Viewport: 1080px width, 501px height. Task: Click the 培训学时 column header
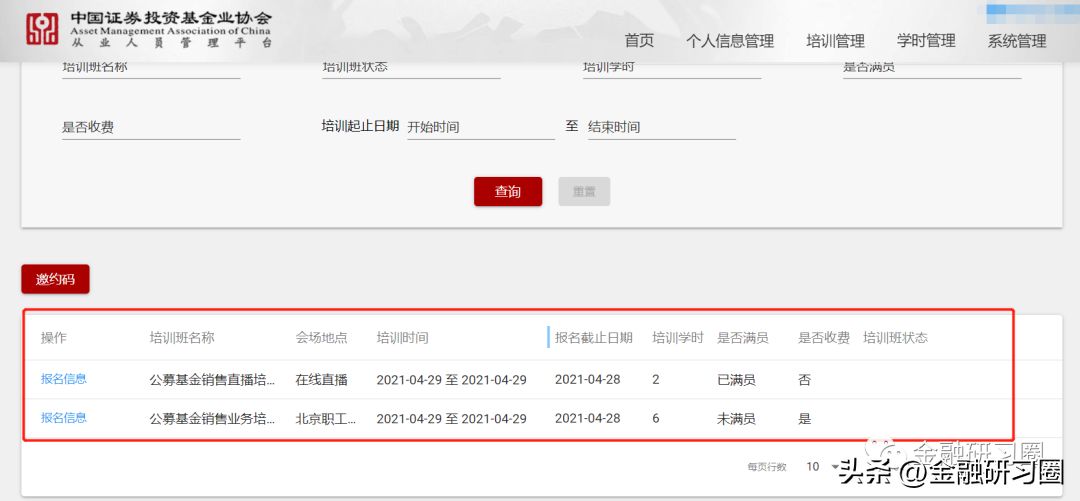(x=678, y=338)
